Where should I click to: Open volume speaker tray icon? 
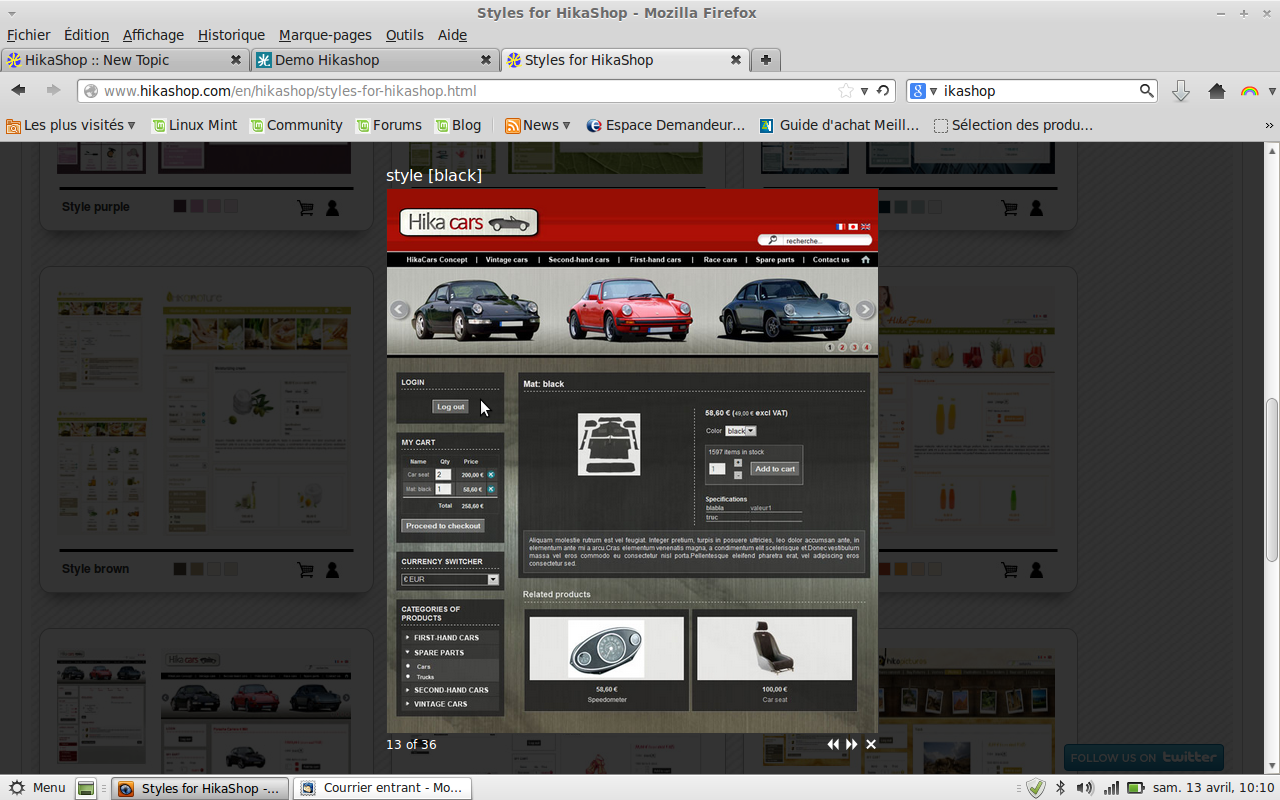1085,788
